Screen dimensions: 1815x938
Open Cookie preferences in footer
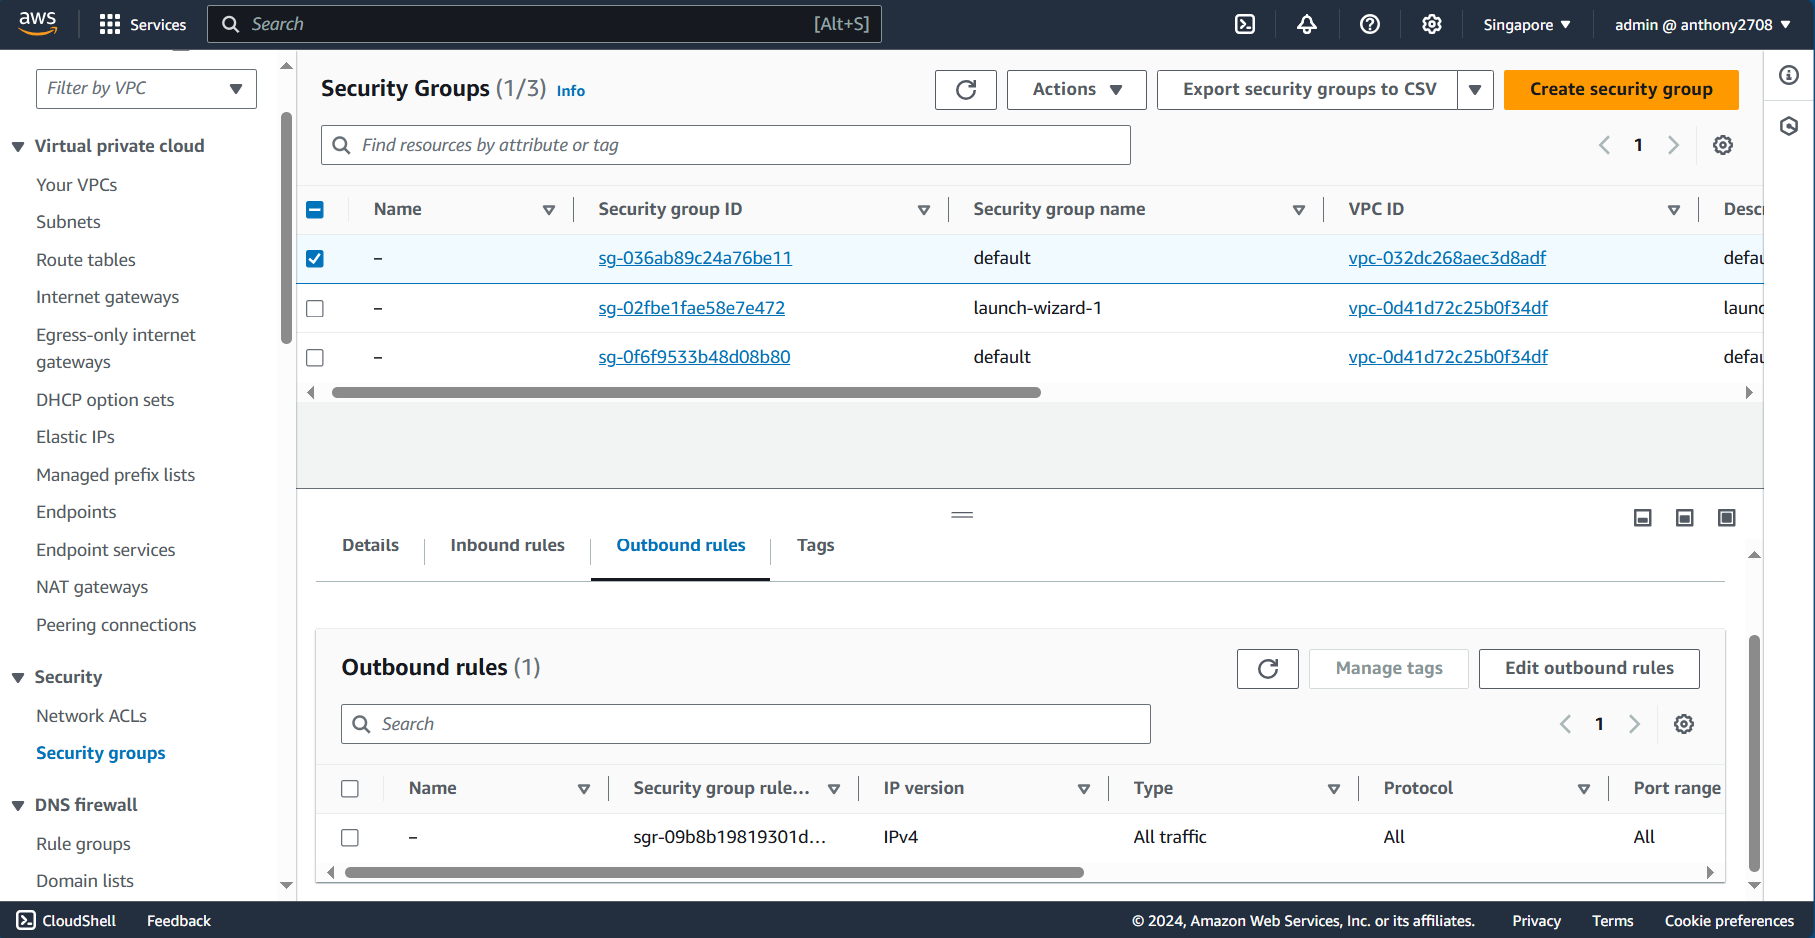1729,921
